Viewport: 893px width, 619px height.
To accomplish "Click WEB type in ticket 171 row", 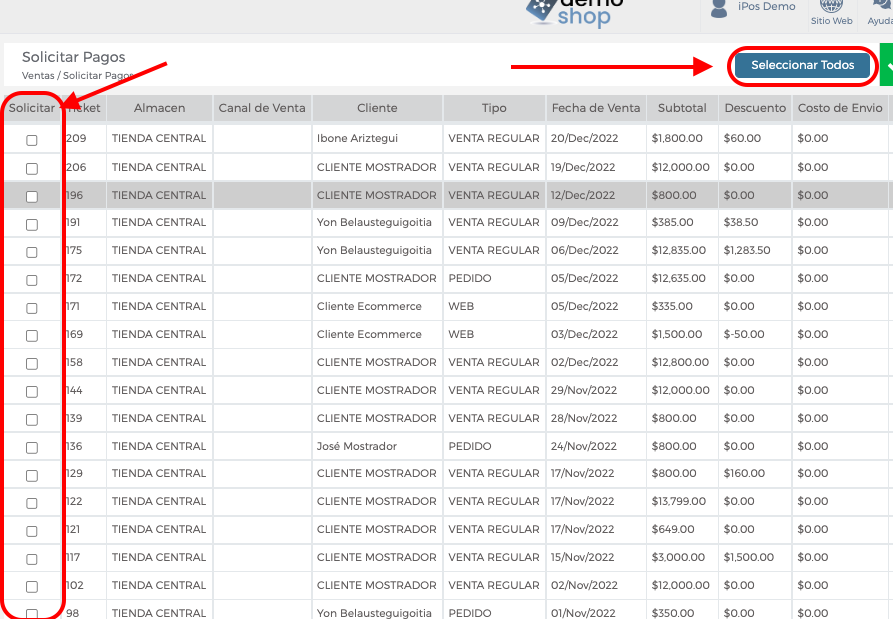I will click(x=461, y=306).
